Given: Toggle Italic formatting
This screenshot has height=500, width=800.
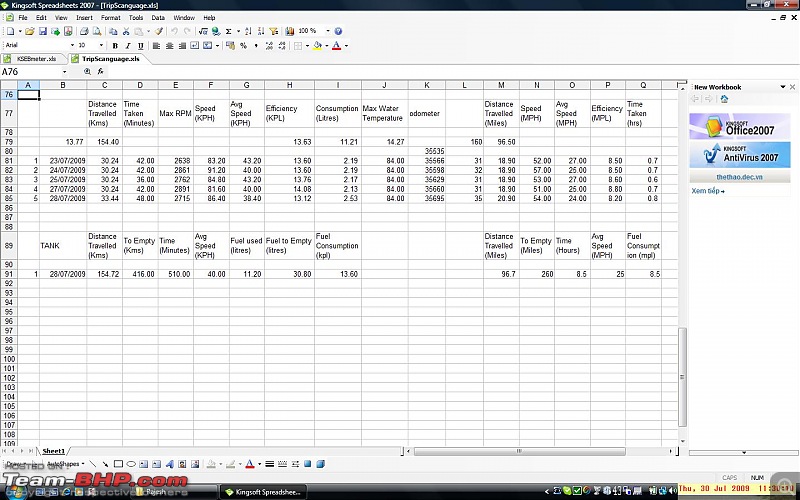Looking at the screenshot, I should tap(128, 46).
